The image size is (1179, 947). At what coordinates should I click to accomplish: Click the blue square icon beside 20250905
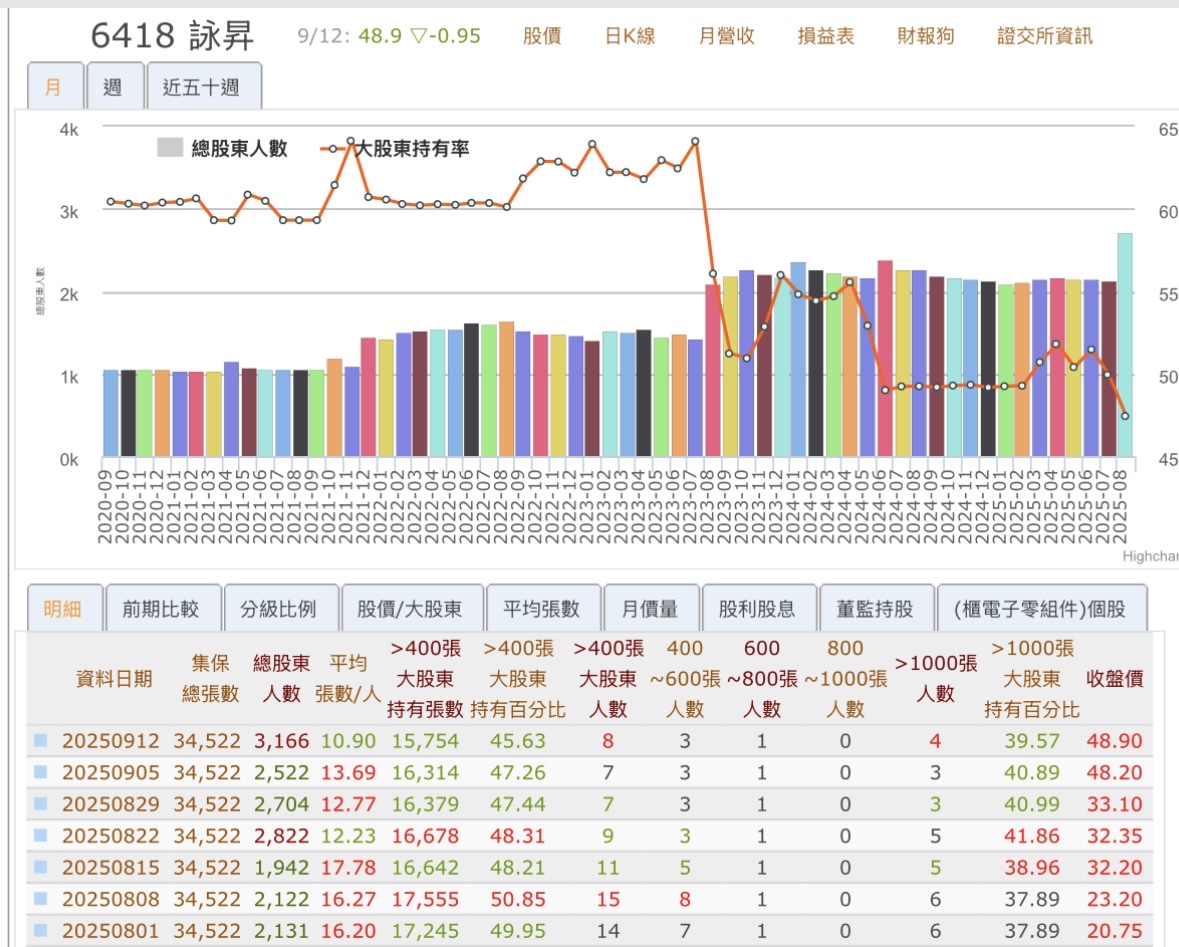(41, 772)
